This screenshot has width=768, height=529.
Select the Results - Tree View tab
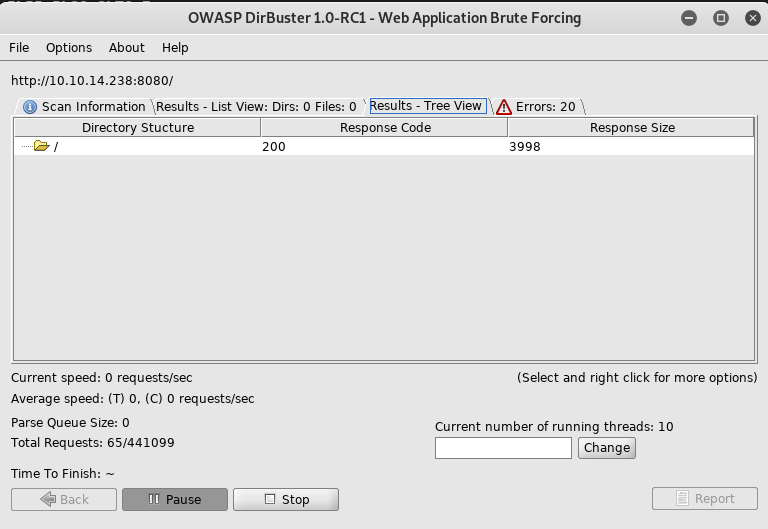pyautogui.click(x=426, y=106)
